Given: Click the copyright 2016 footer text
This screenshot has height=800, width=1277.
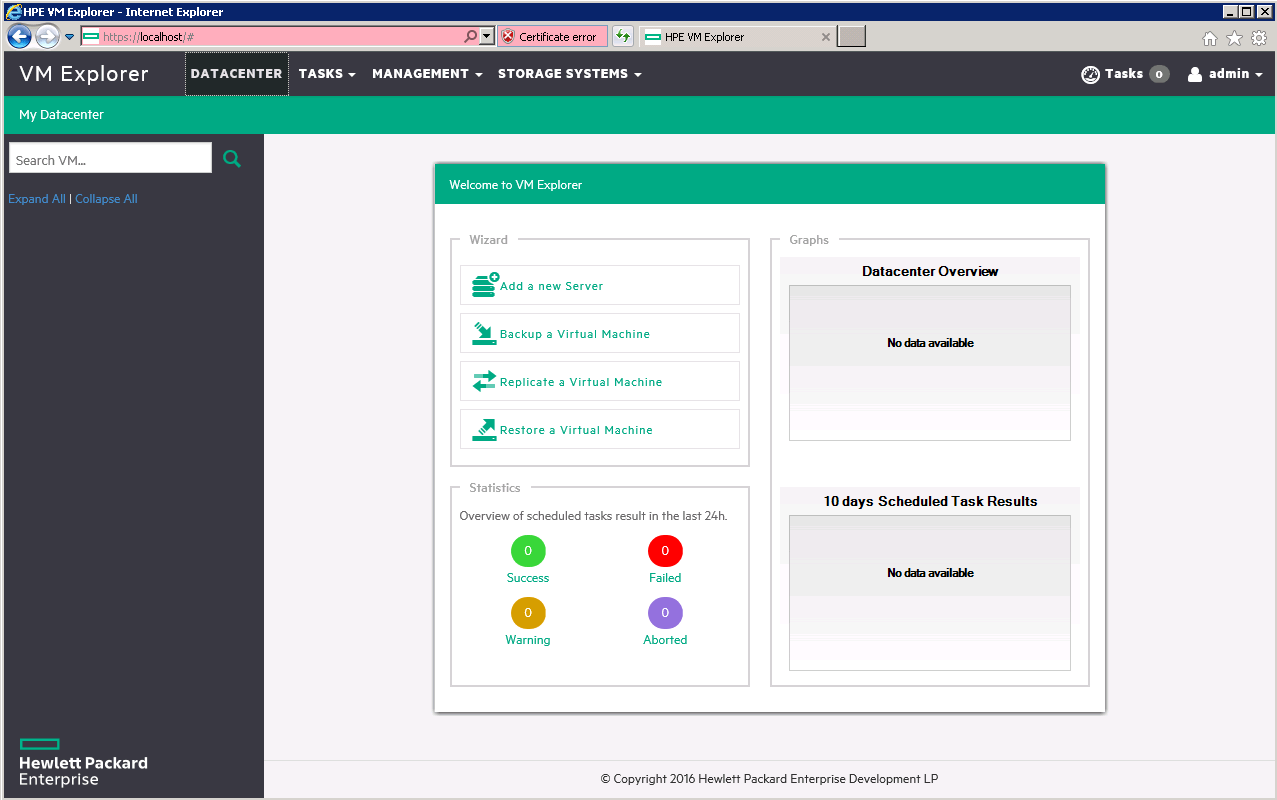Looking at the screenshot, I should (770, 779).
